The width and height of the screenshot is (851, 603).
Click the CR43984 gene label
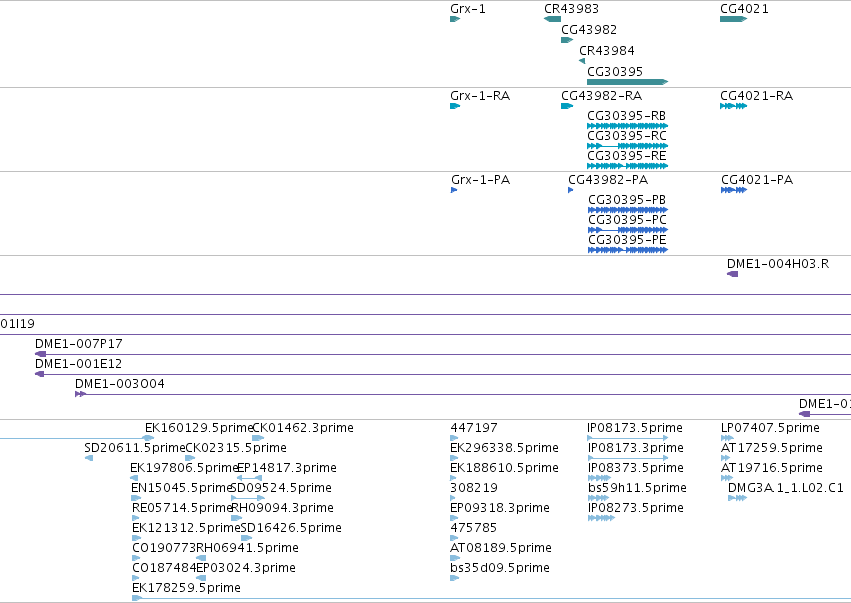[x=607, y=50]
